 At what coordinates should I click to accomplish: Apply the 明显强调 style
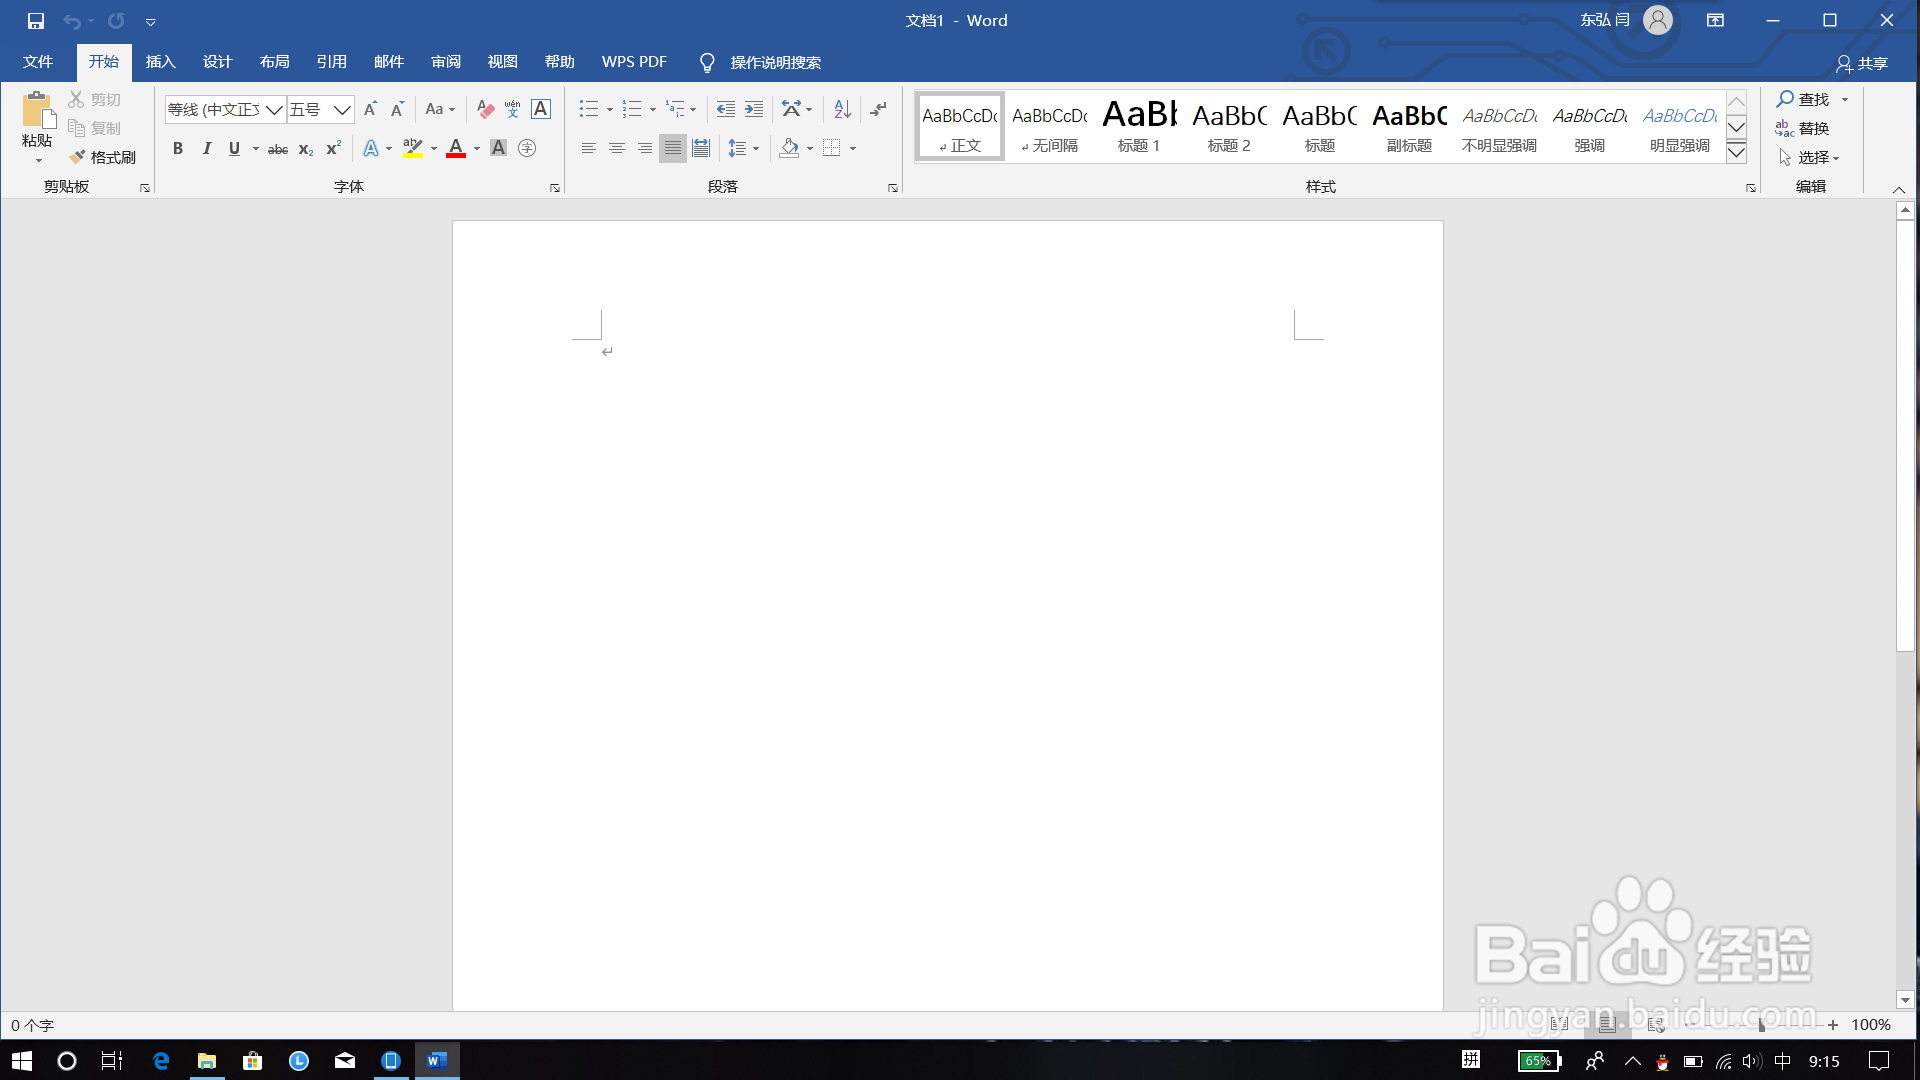tap(1680, 126)
